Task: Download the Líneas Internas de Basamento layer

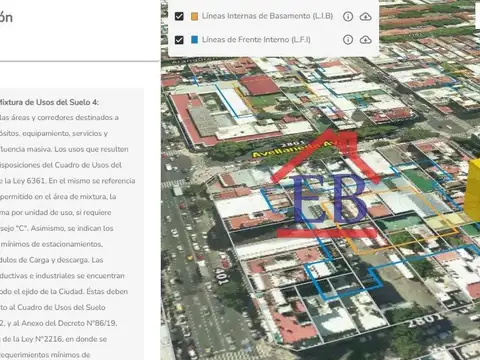Action: [x=365, y=16]
